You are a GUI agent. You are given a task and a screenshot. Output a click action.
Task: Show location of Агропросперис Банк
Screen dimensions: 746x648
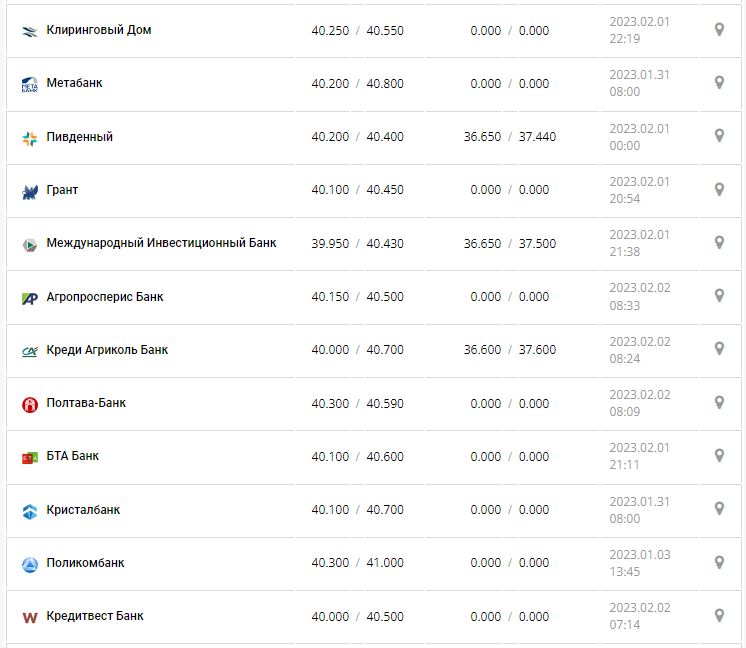click(x=718, y=296)
